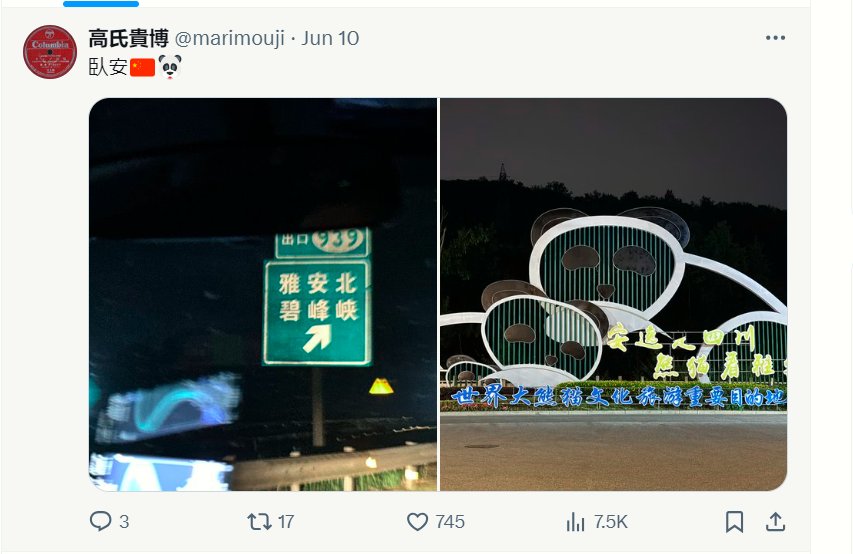The image size is (853, 554).
Task: Open the Columbia record profile avatar
Action: click(x=50, y=52)
